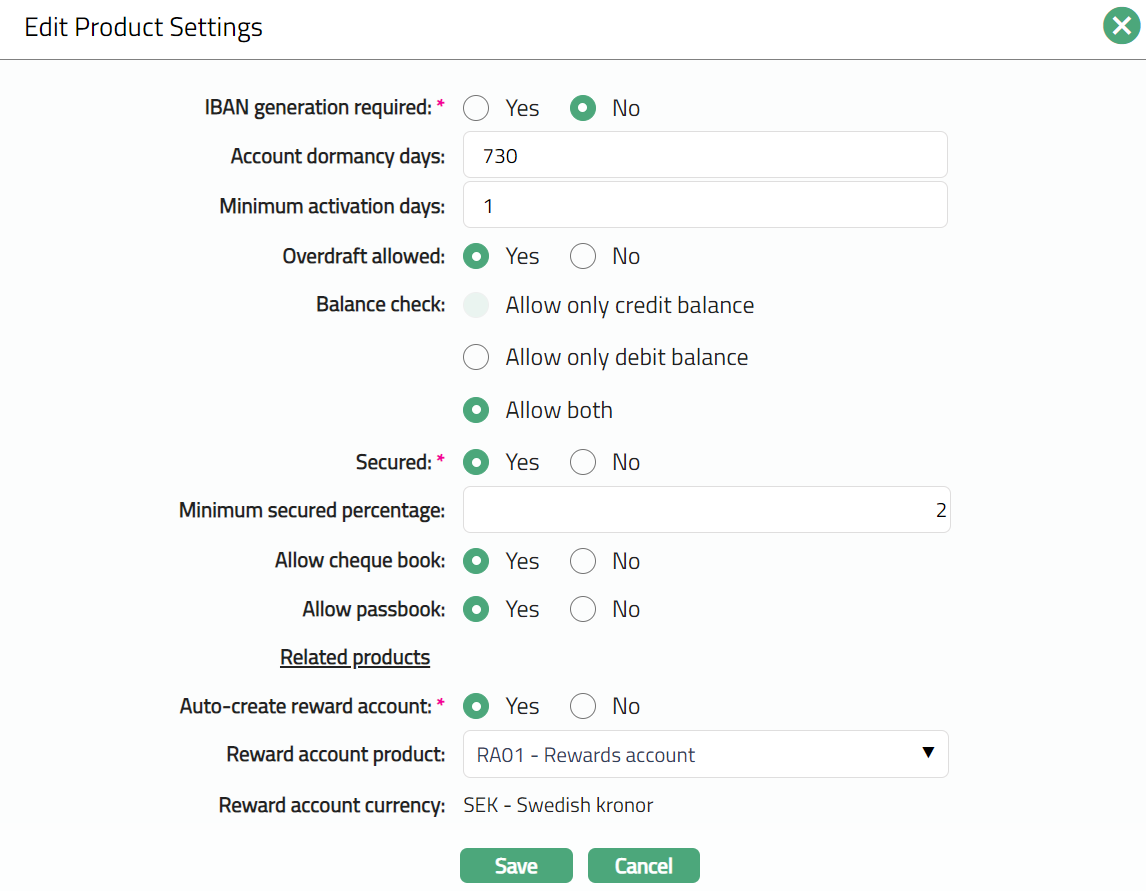Select No for Overdraft allowed

tap(583, 257)
